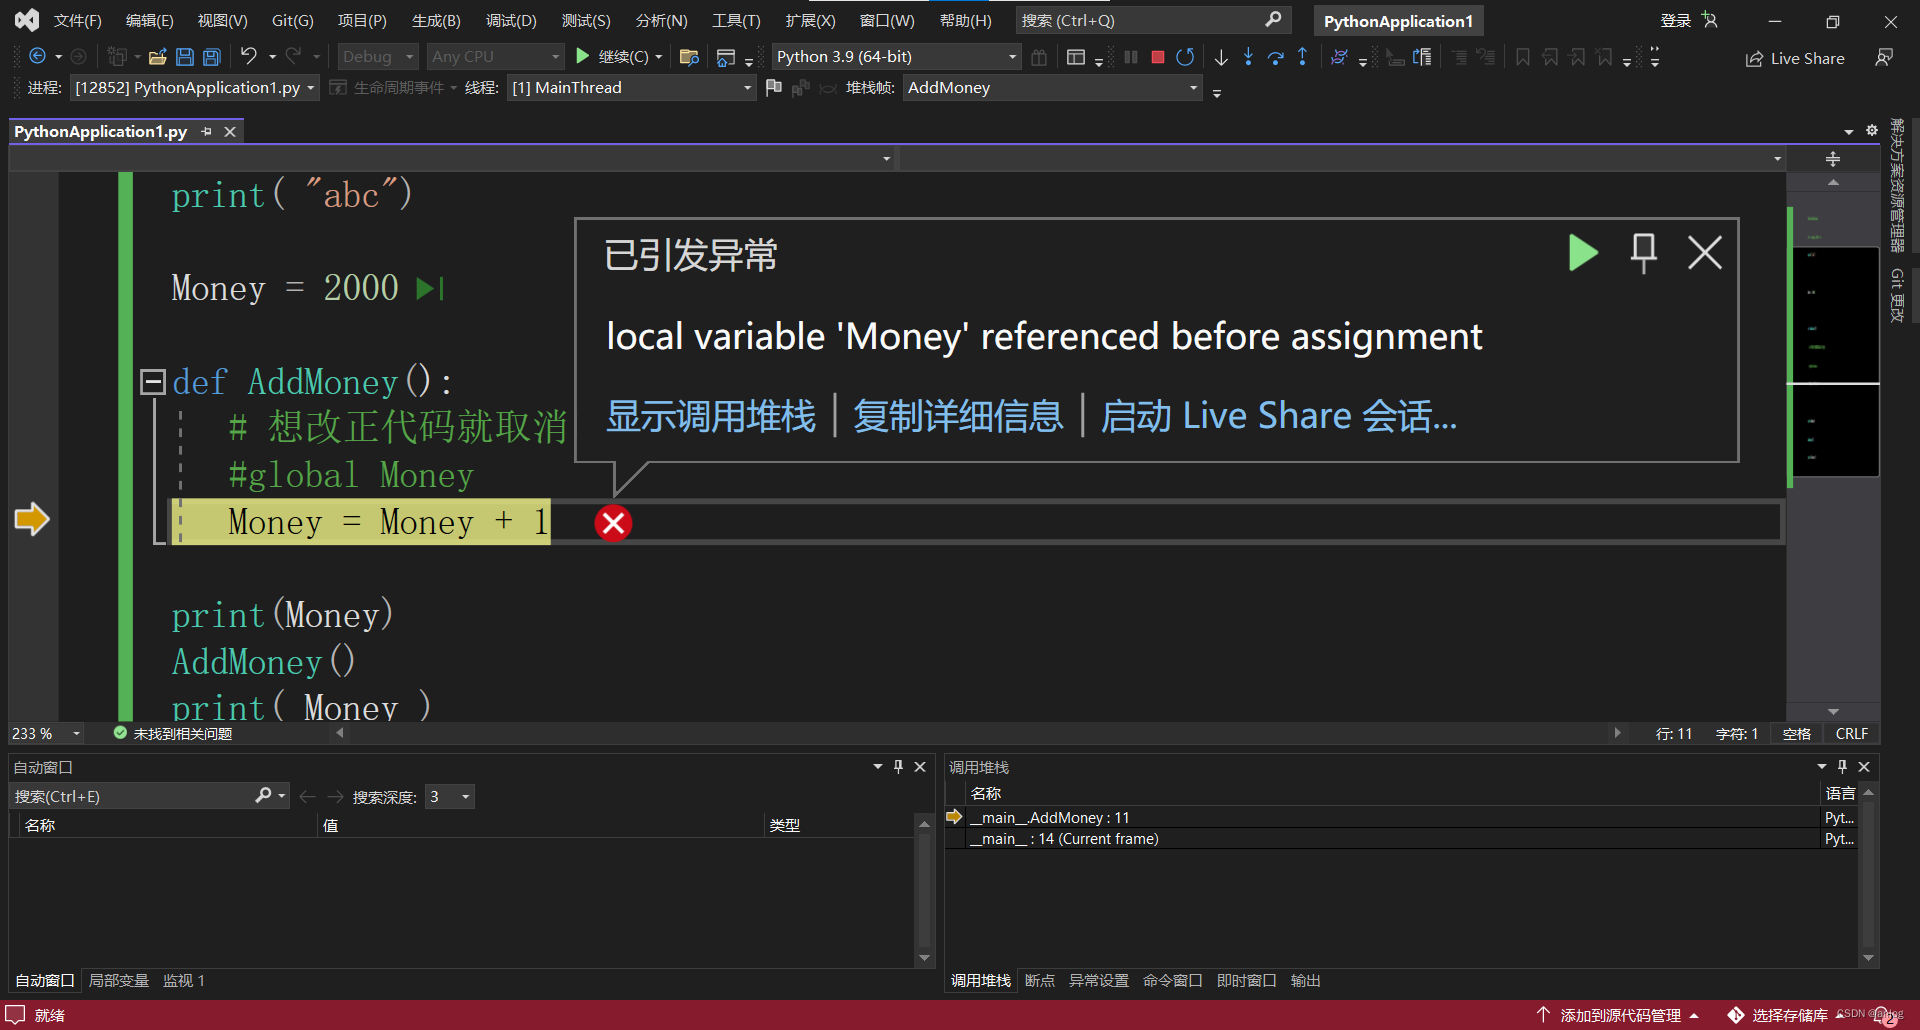1920x1030 pixels.
Task: Open the editor settings gear icon
Action: (1872, 131)
